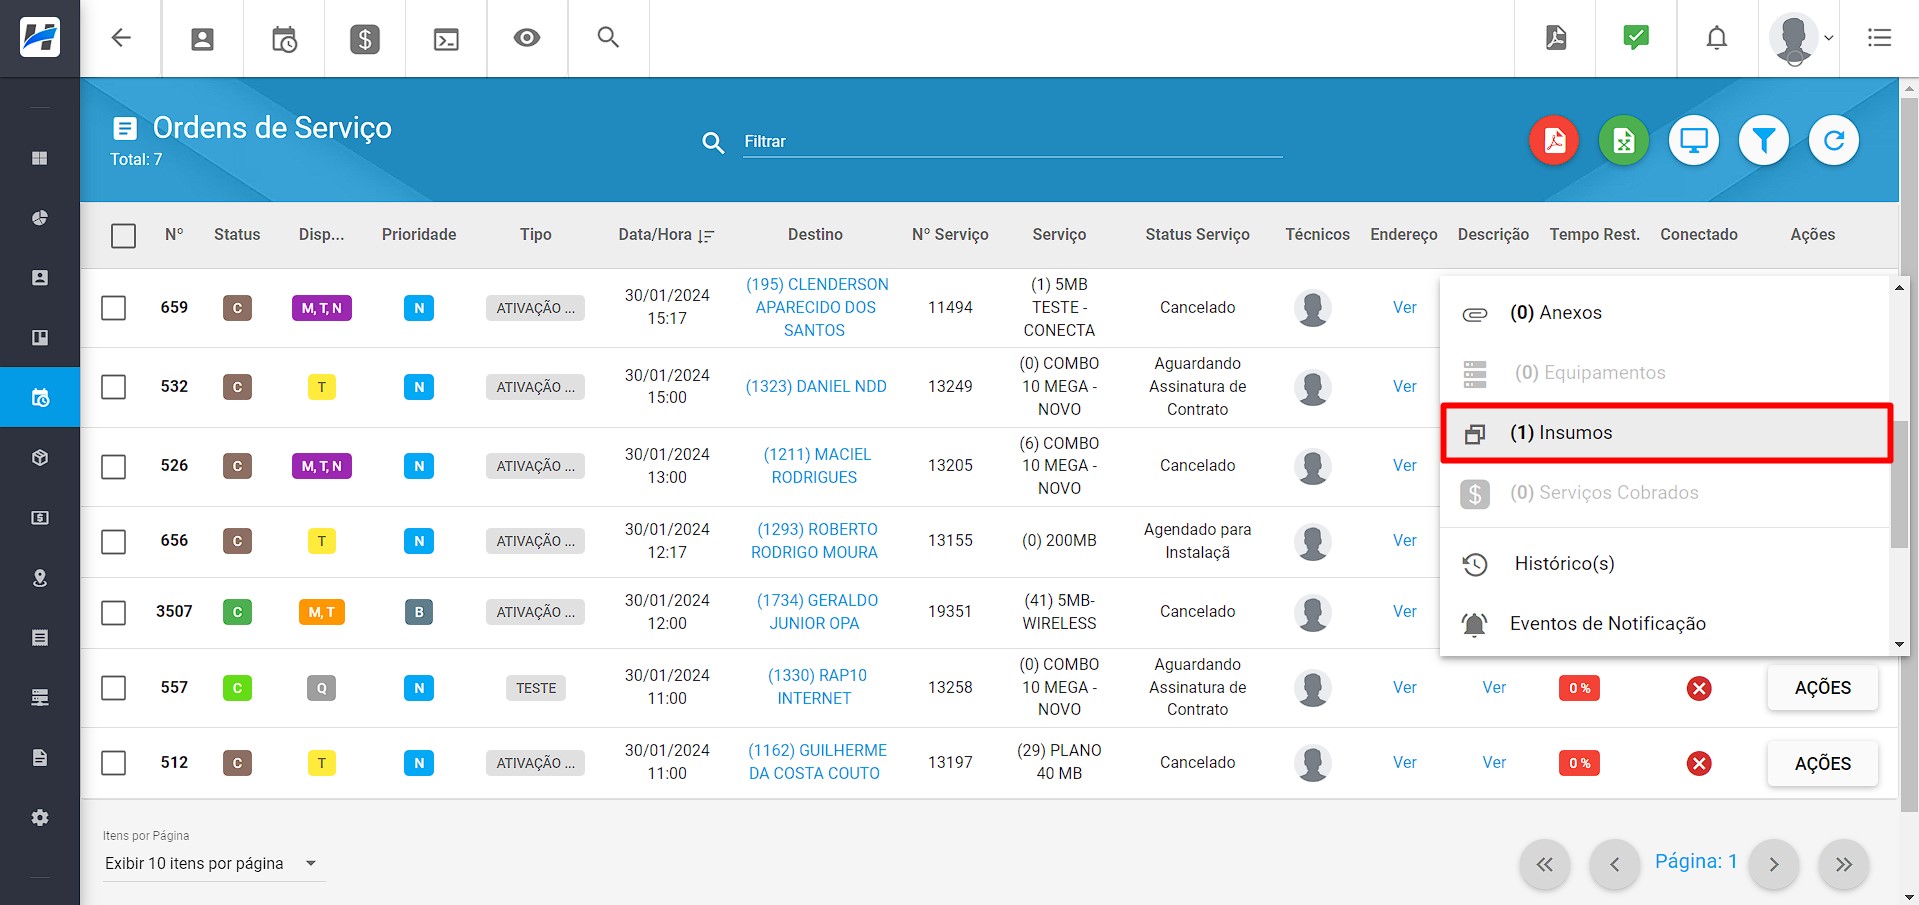Open the filter funnel button
The width and height of the screenshot is (1919, 905).
point(1764,140)
